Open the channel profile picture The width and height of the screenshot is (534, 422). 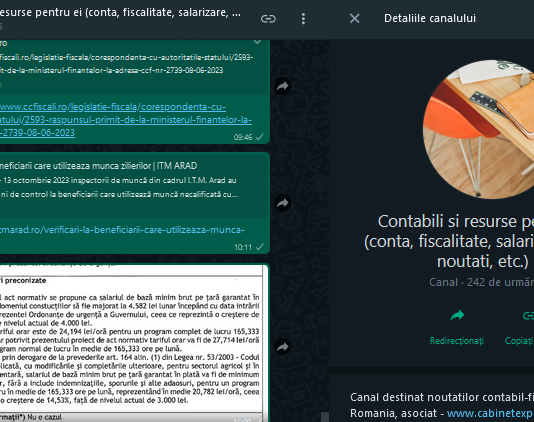478,129
